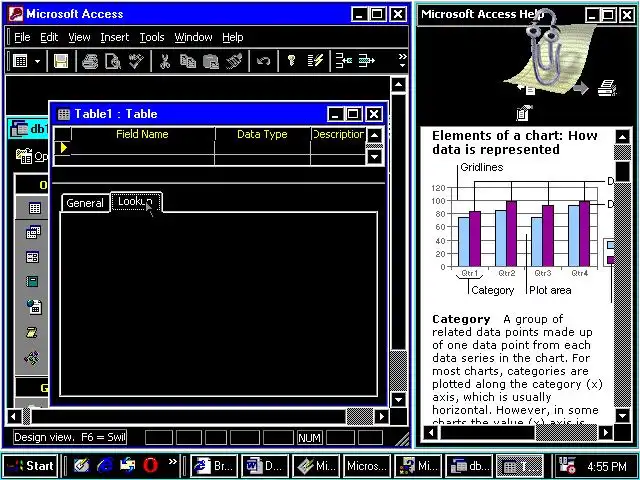640x480 pixels.
Task: Click the first empty Data Type cell
Action: pyautogui.click(x=262, y=148)
